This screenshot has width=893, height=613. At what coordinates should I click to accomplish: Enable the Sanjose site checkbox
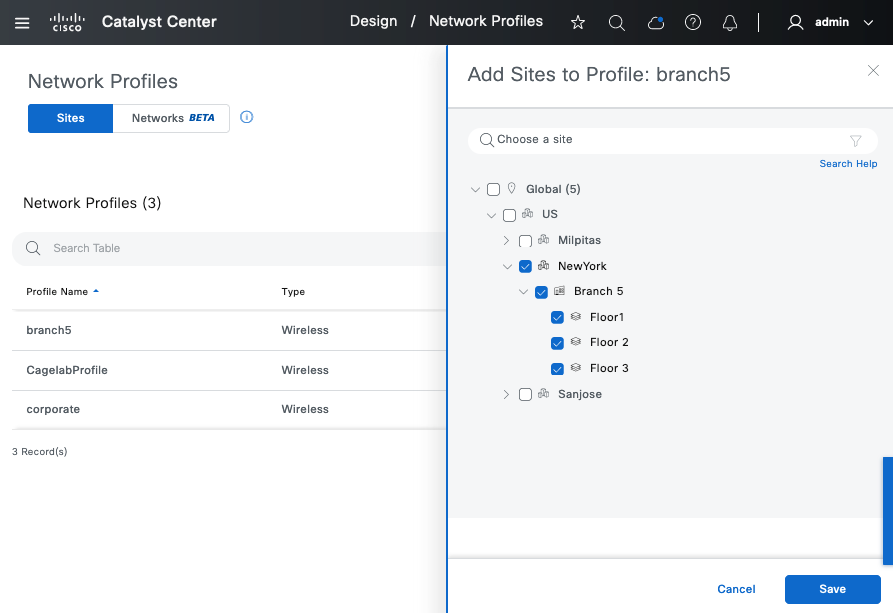click(526, 395)
